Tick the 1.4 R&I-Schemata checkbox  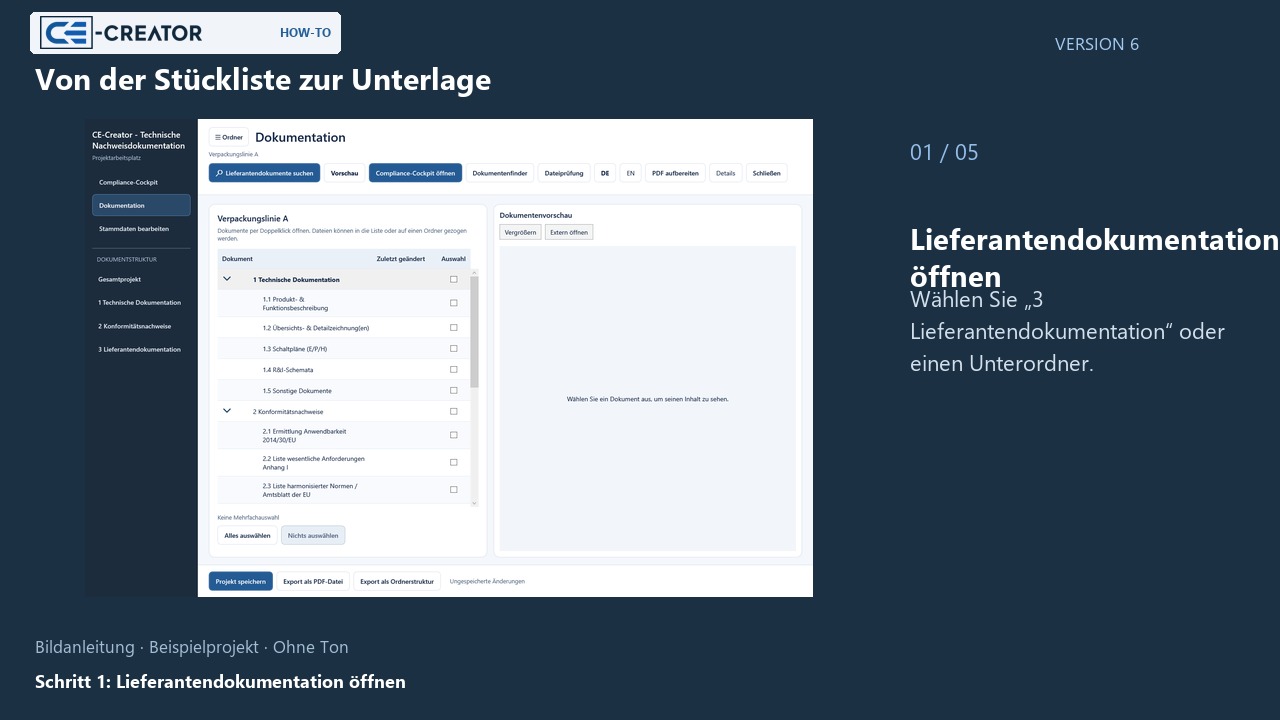454,370
